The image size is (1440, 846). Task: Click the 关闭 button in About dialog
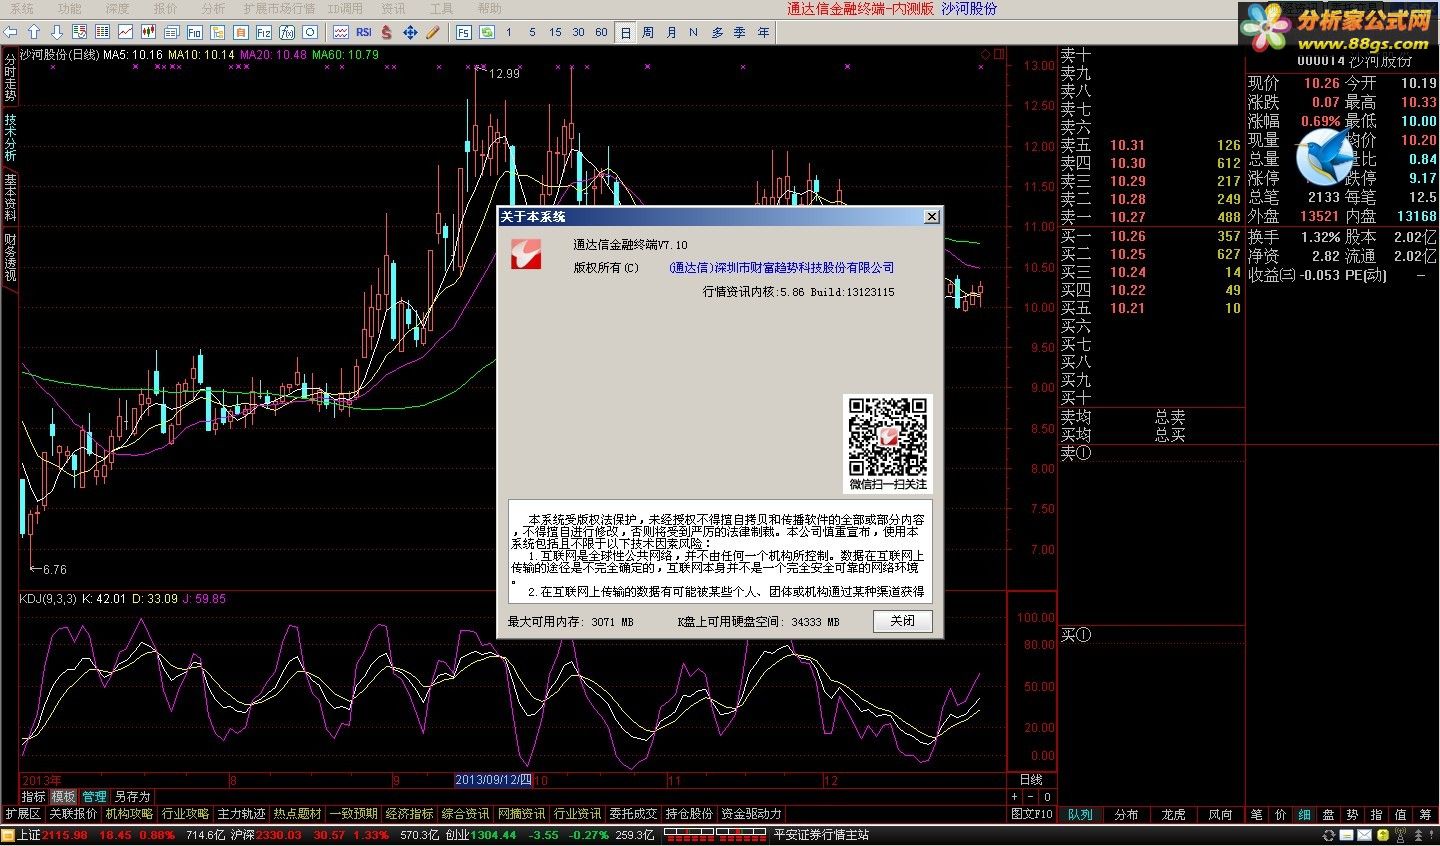point(903,621)
